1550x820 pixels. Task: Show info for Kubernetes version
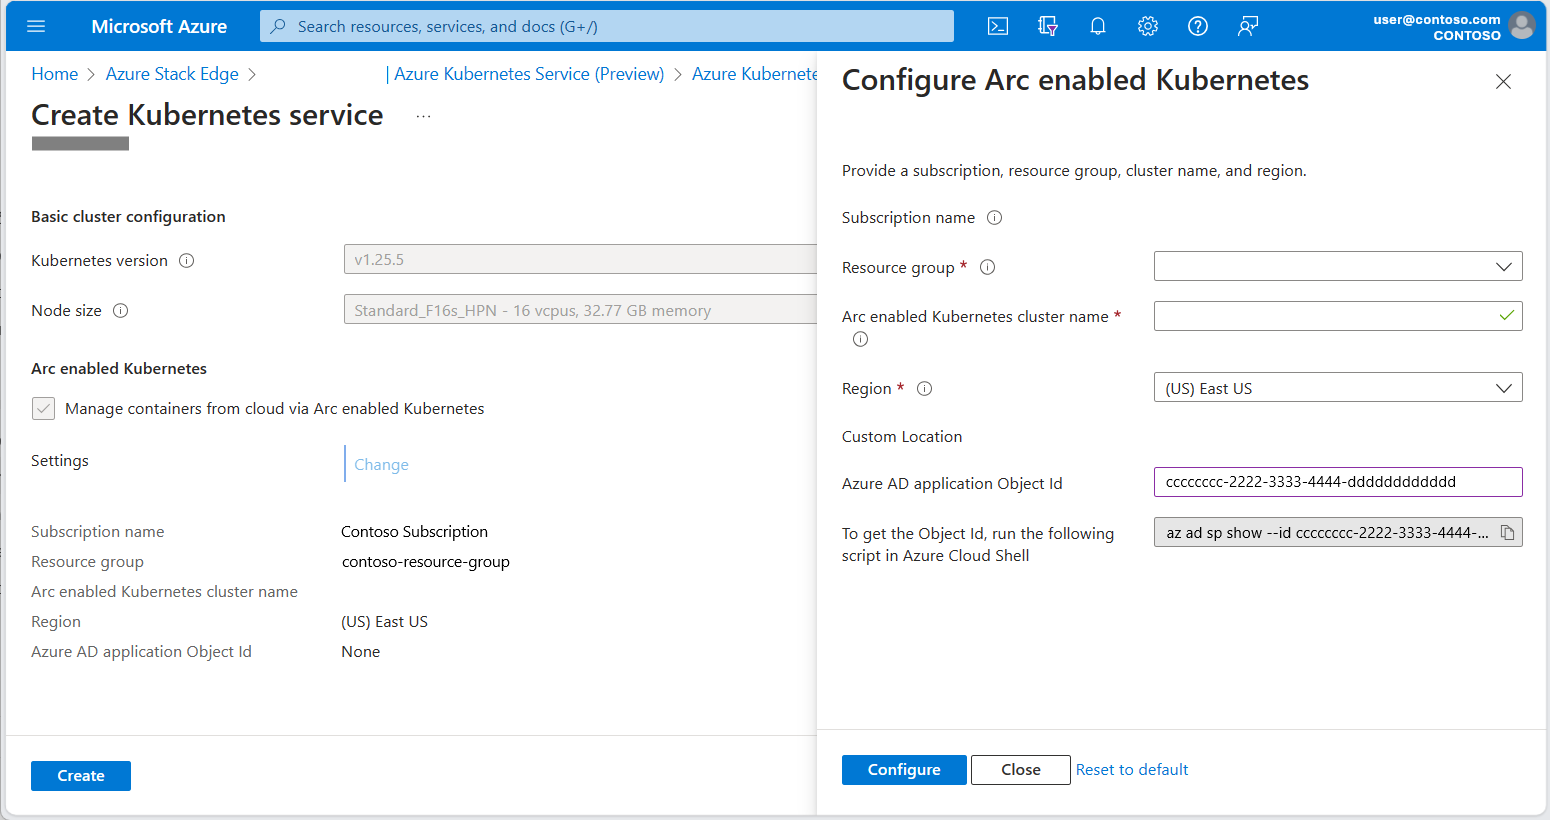(186, 261)
